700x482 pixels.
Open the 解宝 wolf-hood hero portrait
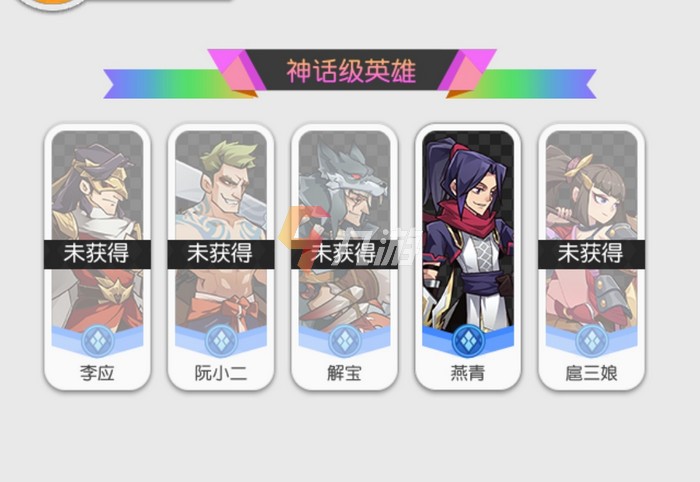tap(345, 232)
